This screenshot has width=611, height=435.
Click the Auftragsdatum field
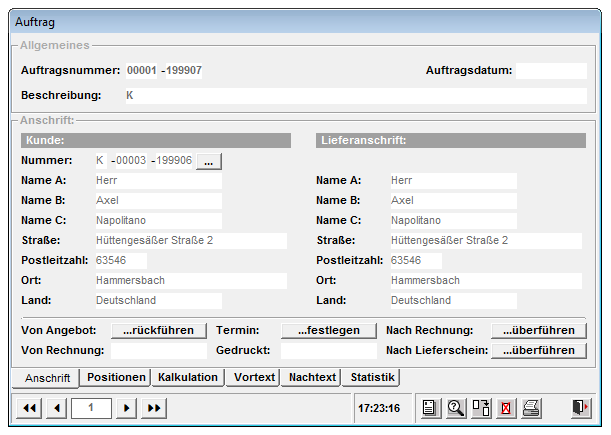(x=551, y=71)
